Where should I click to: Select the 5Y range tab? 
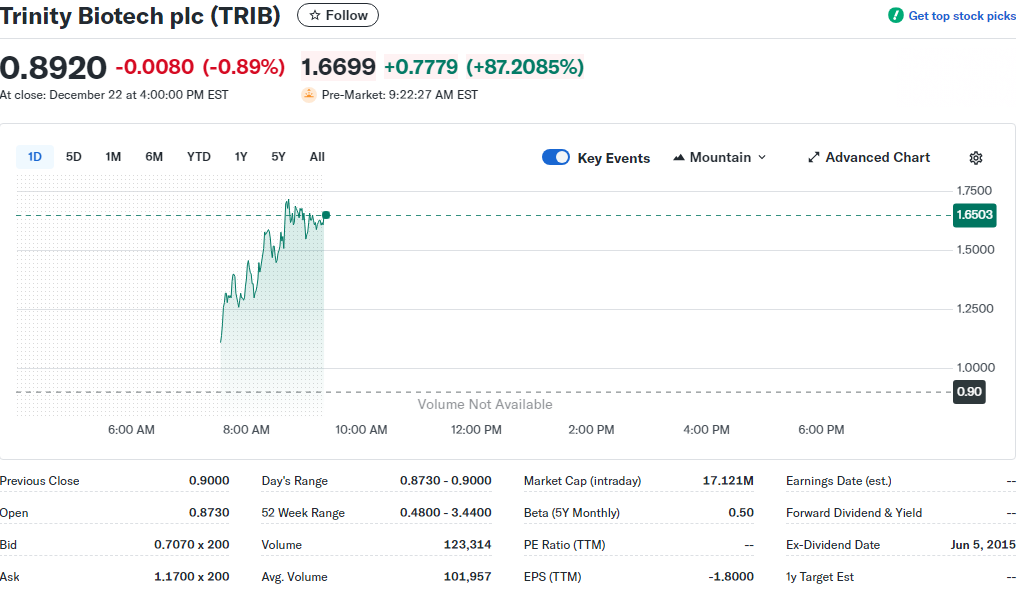(x=278, y=157)
